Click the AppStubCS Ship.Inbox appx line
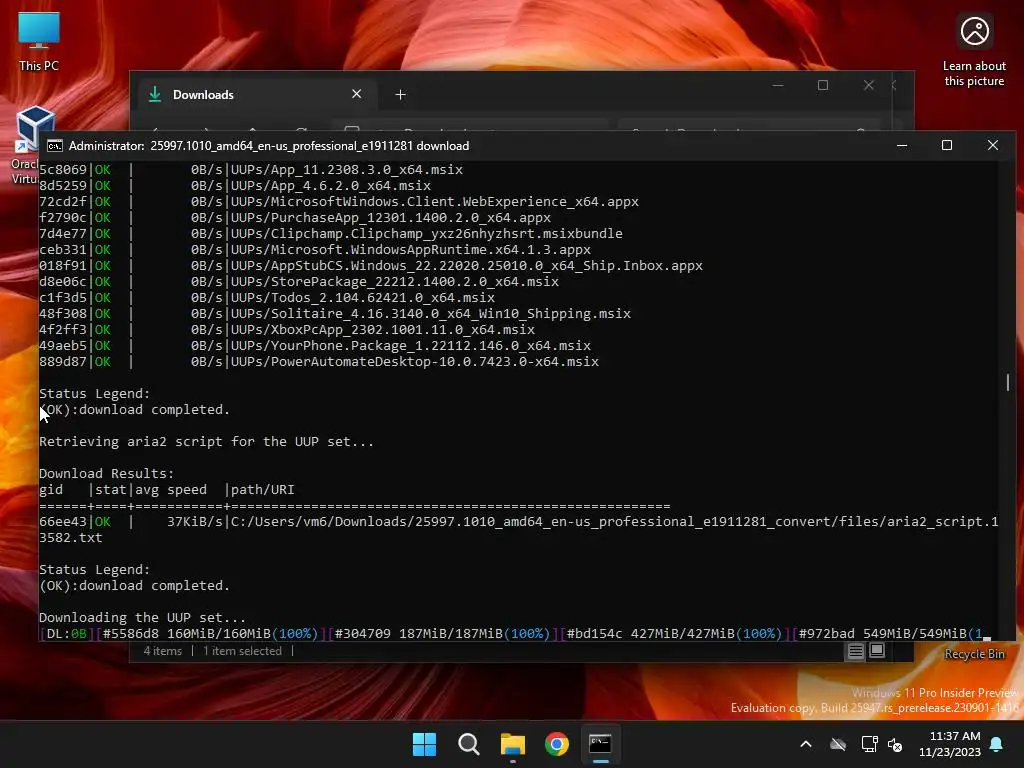1024x768 pixels. [x=371, y=266]
